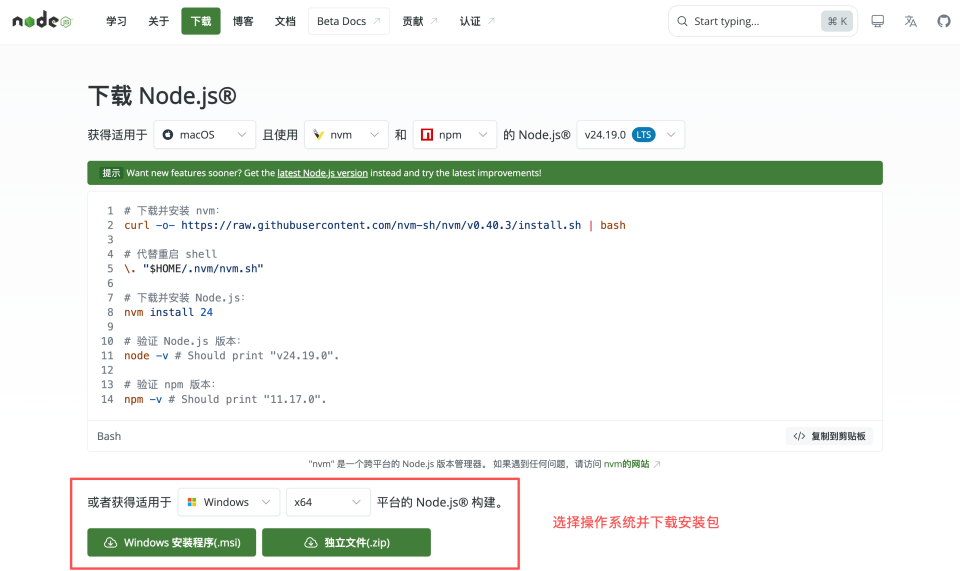Open the 贡献 navigation link
The width and height of the screenshot is (960, 571).
point(419,21)
